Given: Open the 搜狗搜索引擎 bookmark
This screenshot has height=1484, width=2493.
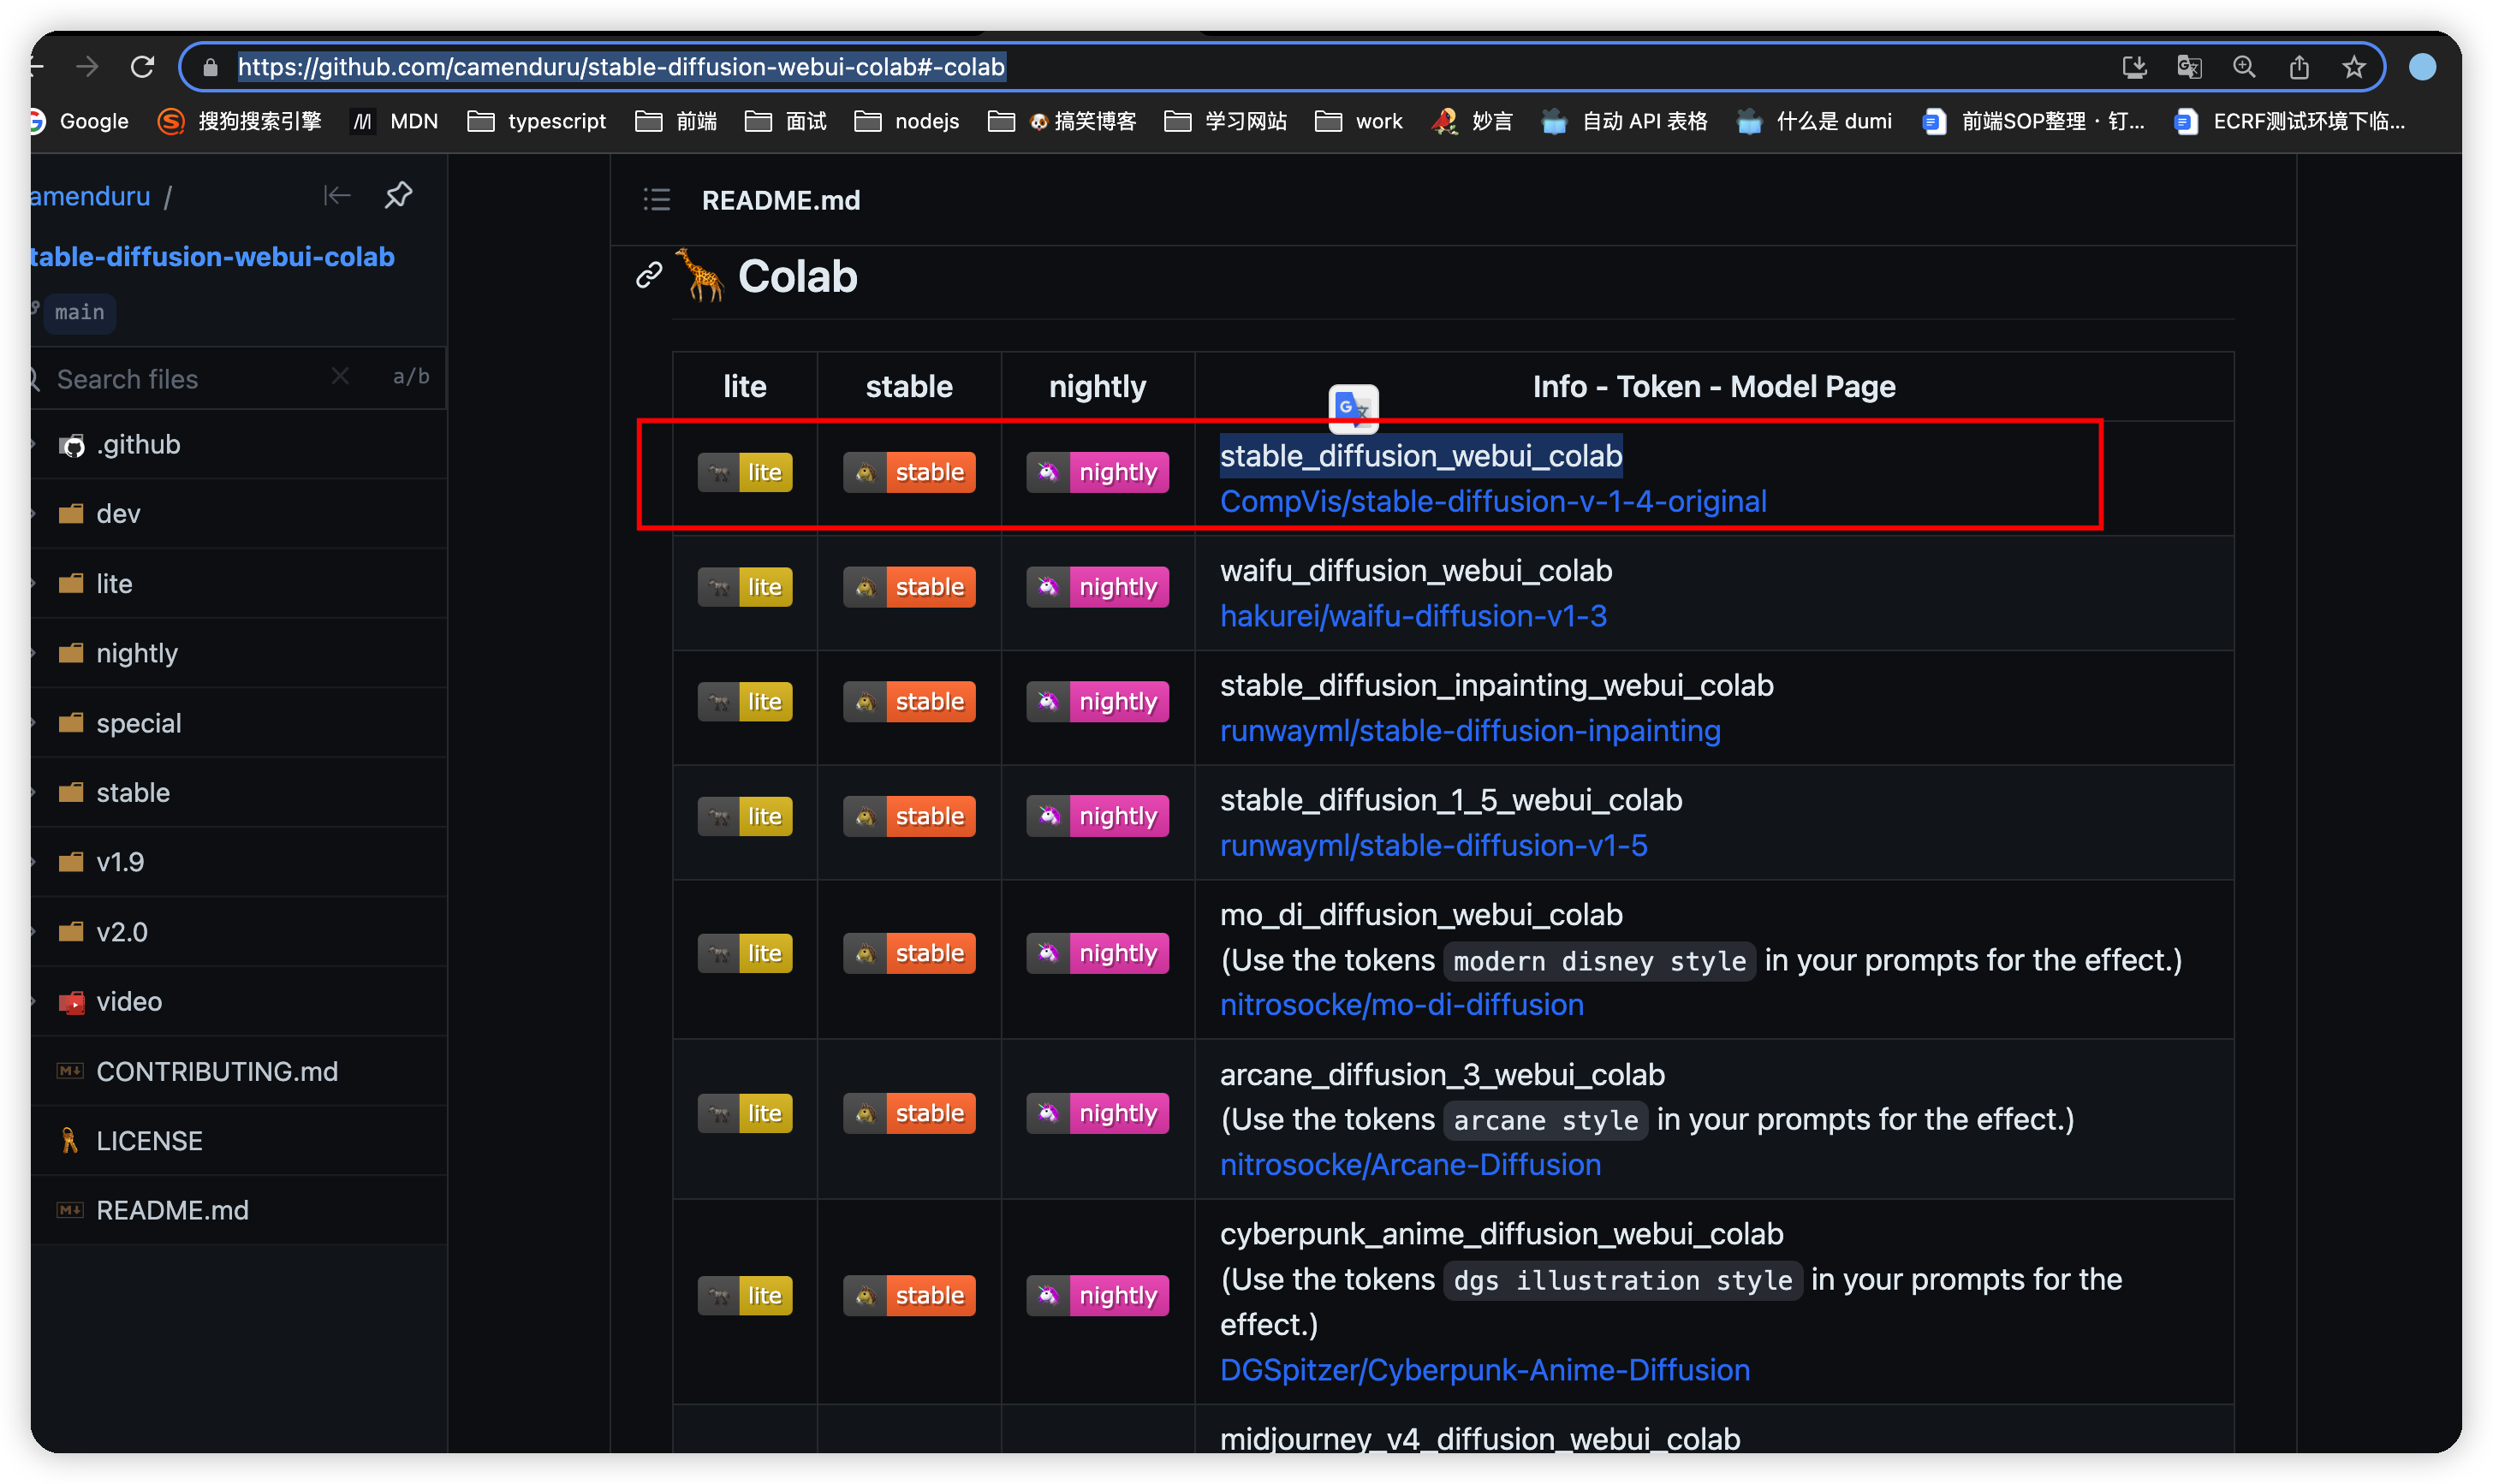Looking at the screenshot, I should coord(240,121).
